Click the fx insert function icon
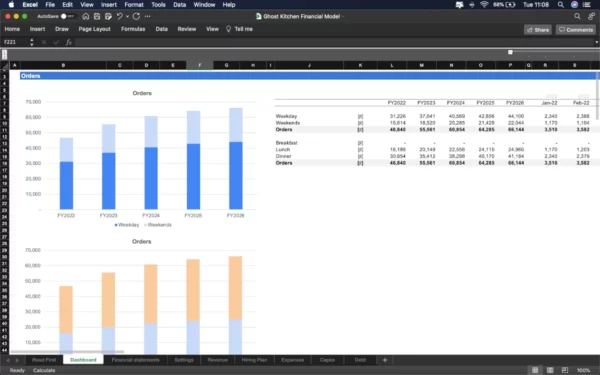This screenshot has width=600, height=375. click(x=68, y=42)
